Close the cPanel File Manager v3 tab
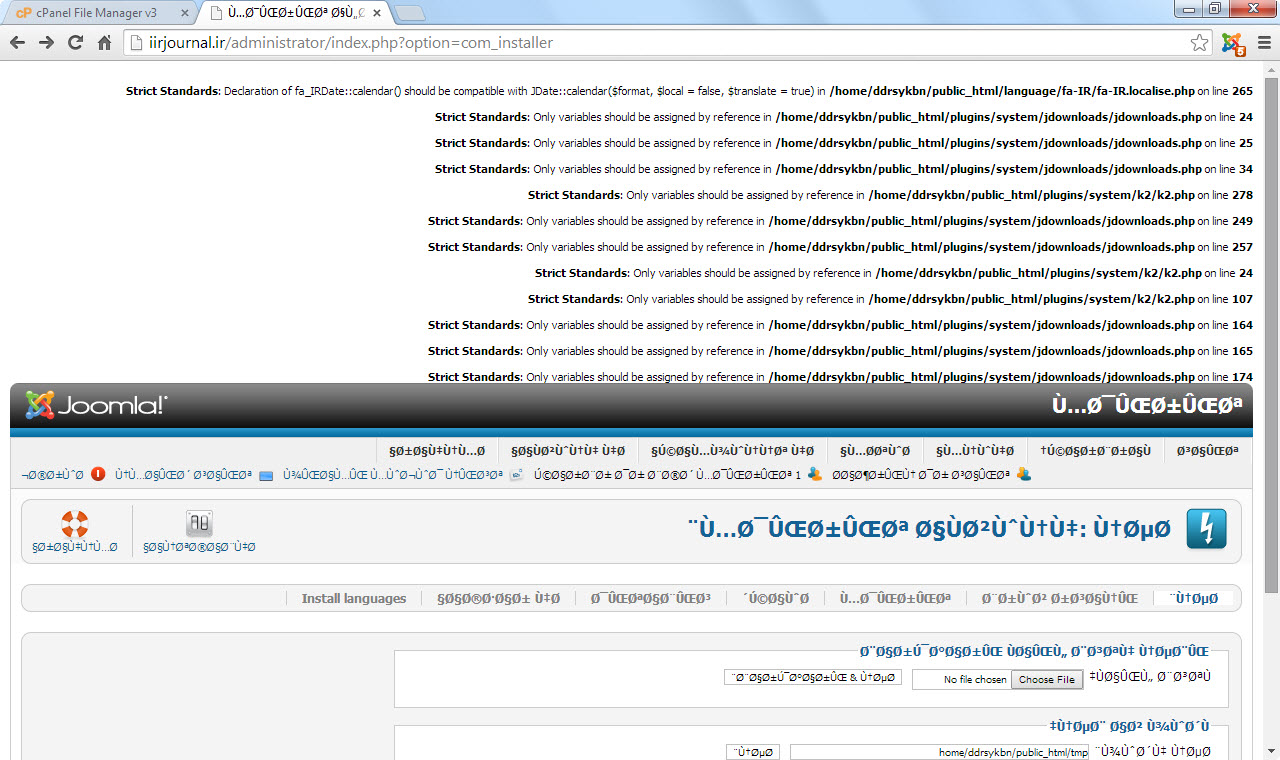This screenshot has width=1280, height=760. coord(184,13)
